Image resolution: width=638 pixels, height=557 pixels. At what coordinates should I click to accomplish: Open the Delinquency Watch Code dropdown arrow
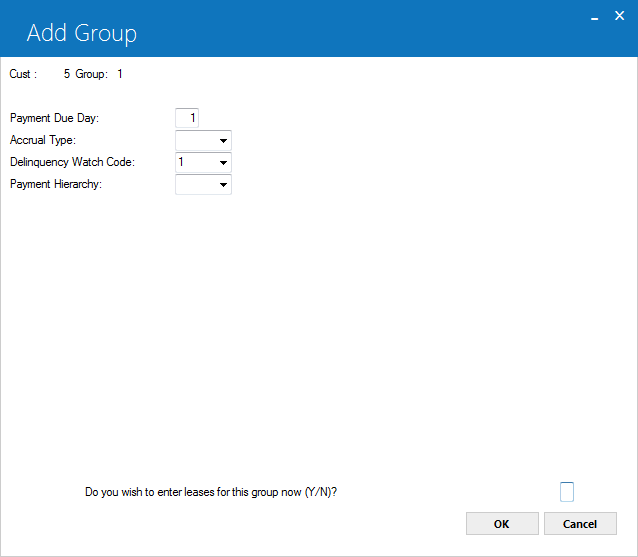(x=223, y=162)
